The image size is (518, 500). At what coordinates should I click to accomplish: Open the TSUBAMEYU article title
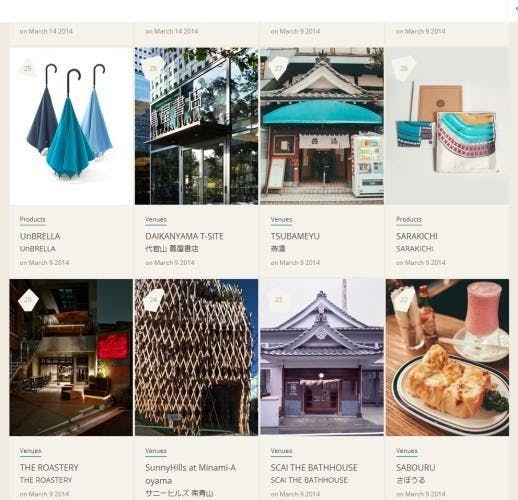(295, 236)
